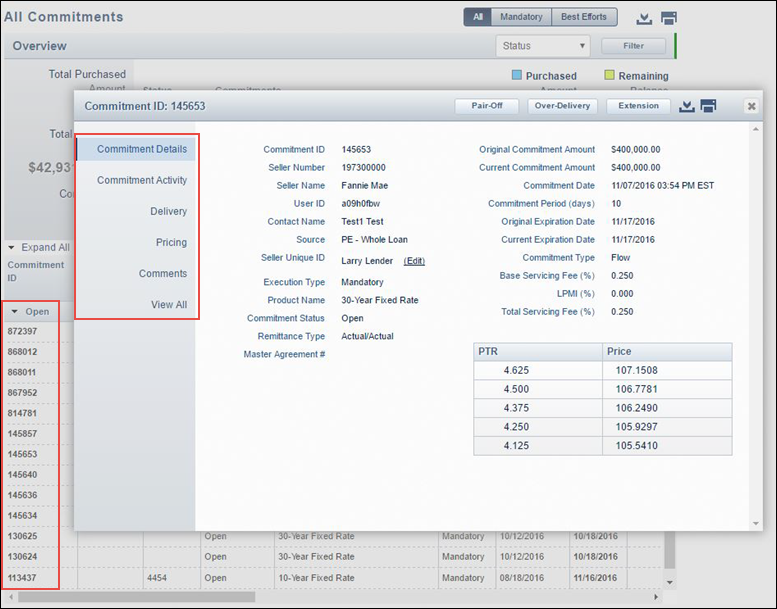Click the table's vertical scroll down arrow
Viewport: 777px width, 609px height.
pyautogui.click(x=669, y=583)
